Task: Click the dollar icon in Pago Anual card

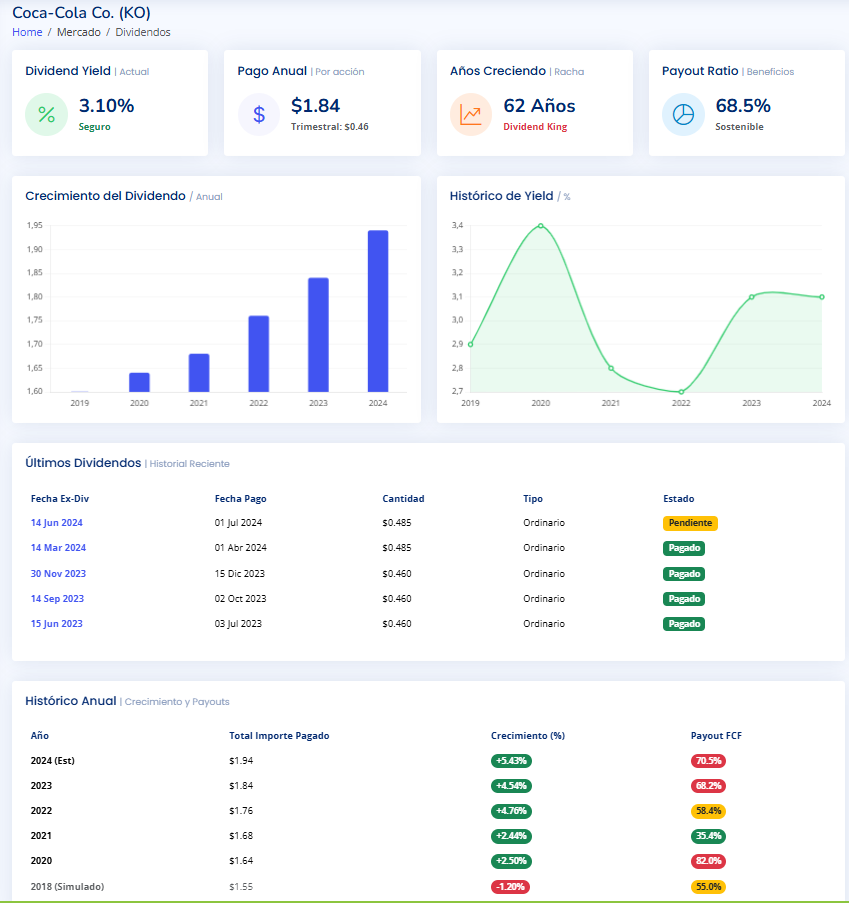Action: [259, 115]
